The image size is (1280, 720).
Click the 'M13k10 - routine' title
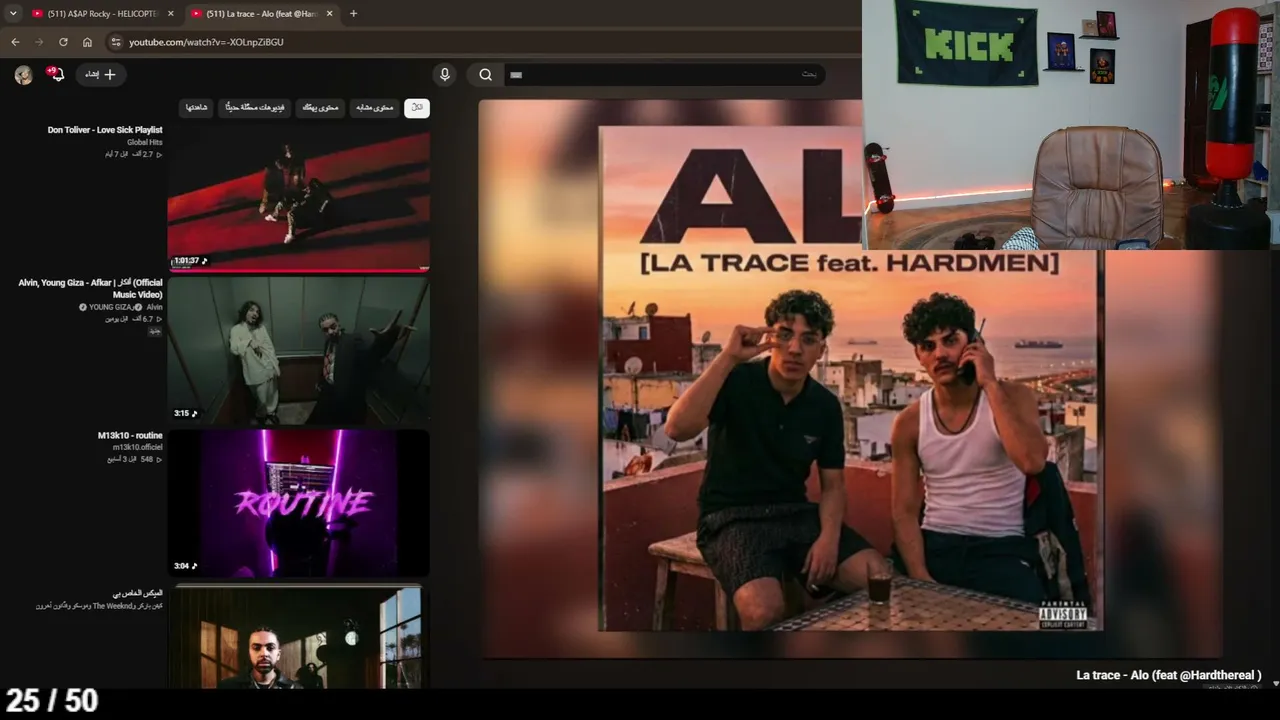click(130, 436)
